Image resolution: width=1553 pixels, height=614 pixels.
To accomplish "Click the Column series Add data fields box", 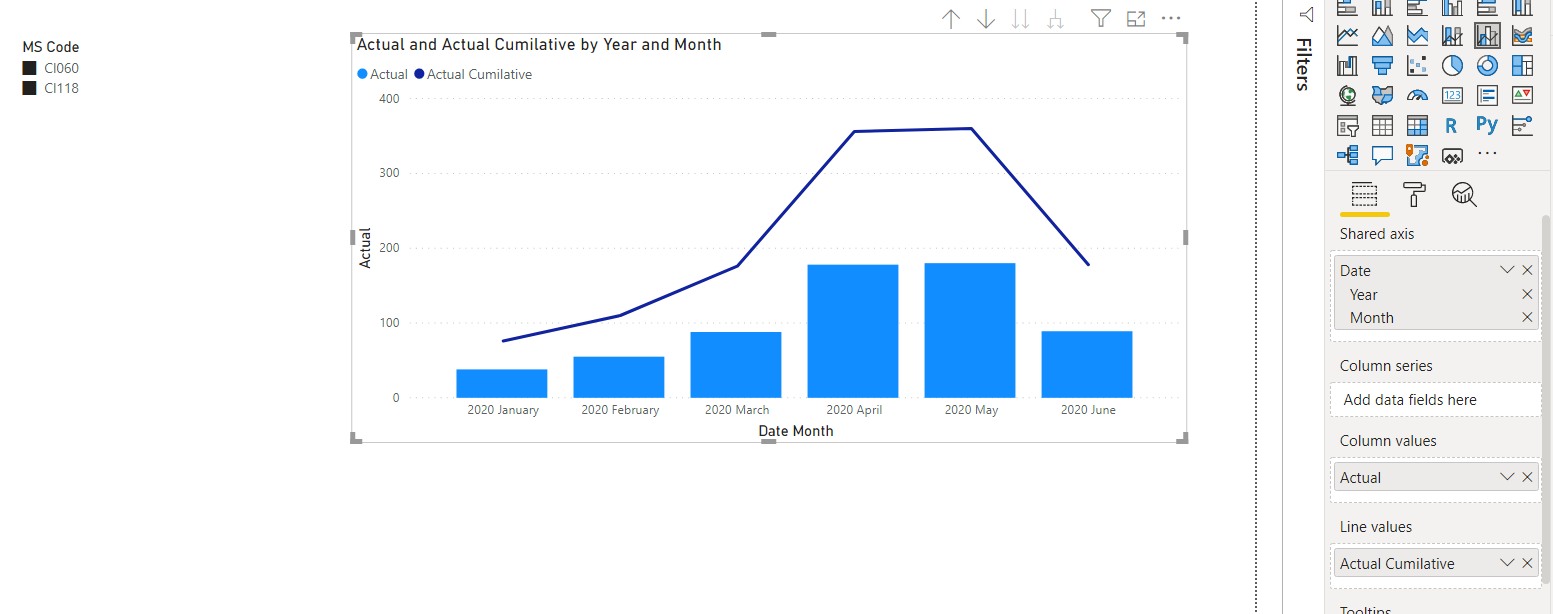I will (x=1436, y=399).
